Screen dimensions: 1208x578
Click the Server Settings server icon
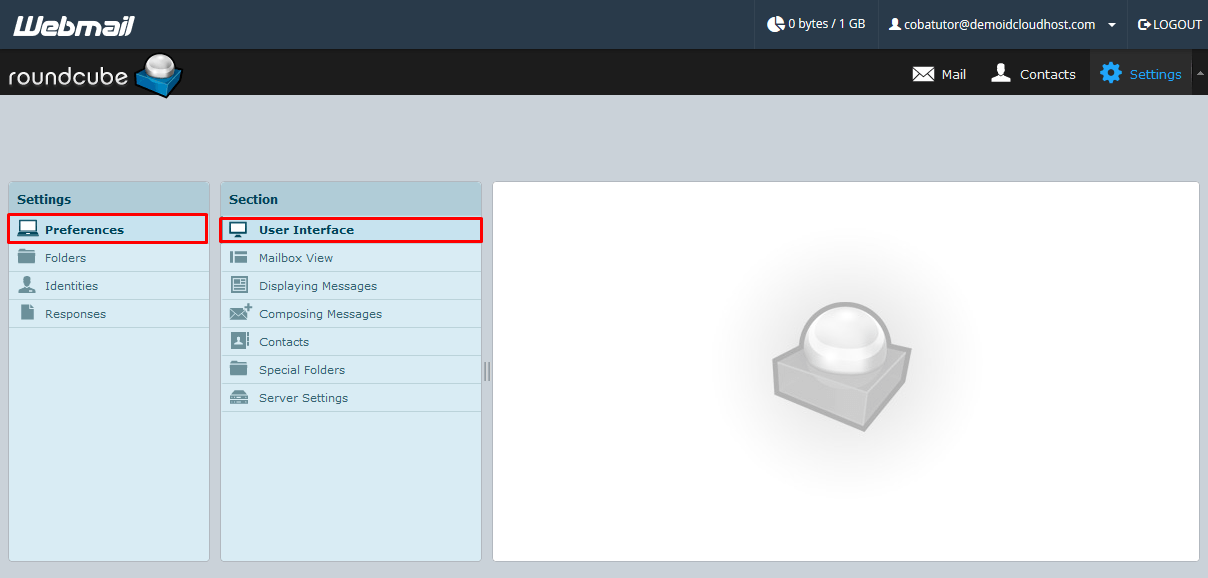tap(239, 397)
